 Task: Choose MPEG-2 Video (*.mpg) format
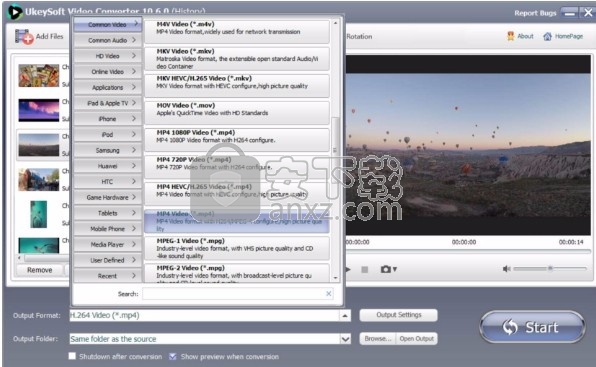pos(237,273)
